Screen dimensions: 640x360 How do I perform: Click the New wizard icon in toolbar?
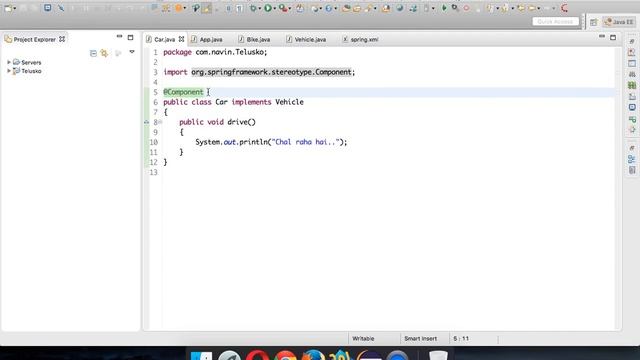pyautogui.click(x=8, y=8)
